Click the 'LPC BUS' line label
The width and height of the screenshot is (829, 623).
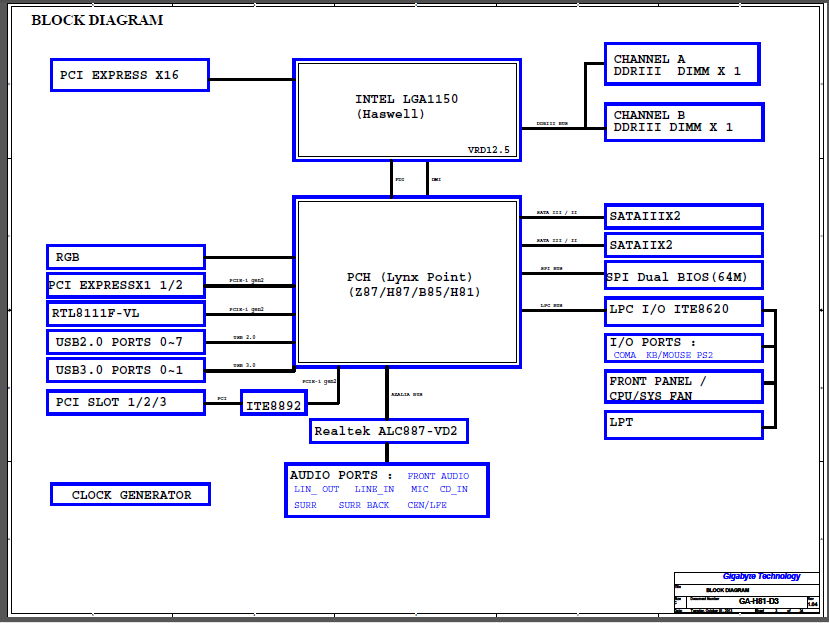[x=551, y=306]
